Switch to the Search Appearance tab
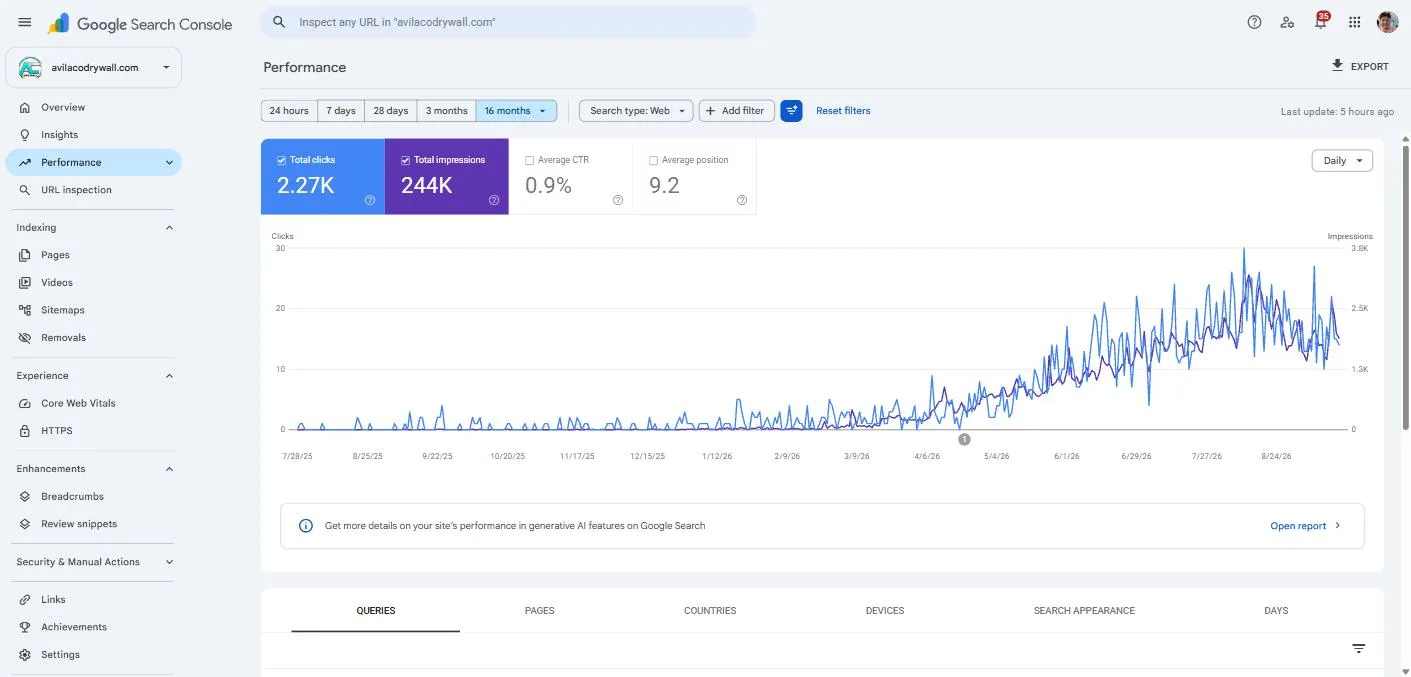The width and height of the screenshot is (1411, 677). (1084, 611)
